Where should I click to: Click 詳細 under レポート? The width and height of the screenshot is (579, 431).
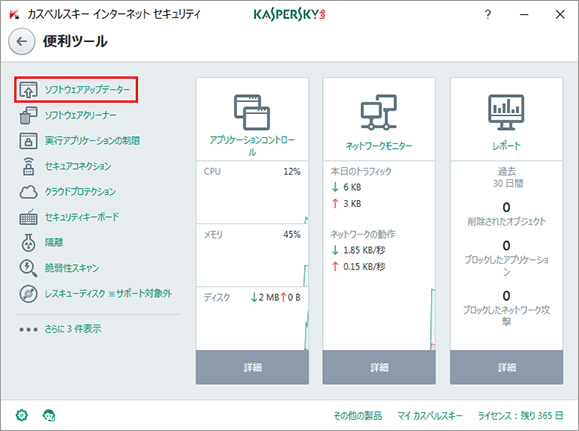point(506,367)
